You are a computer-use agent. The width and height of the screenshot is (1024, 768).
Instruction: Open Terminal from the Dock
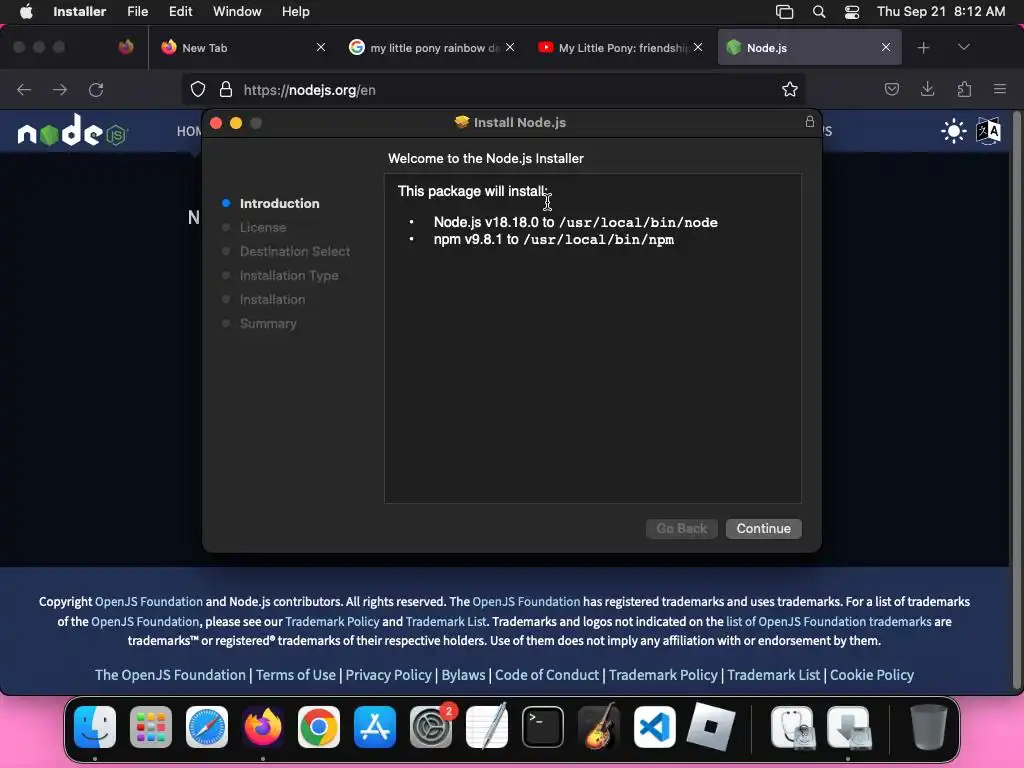tap(543, 727)
